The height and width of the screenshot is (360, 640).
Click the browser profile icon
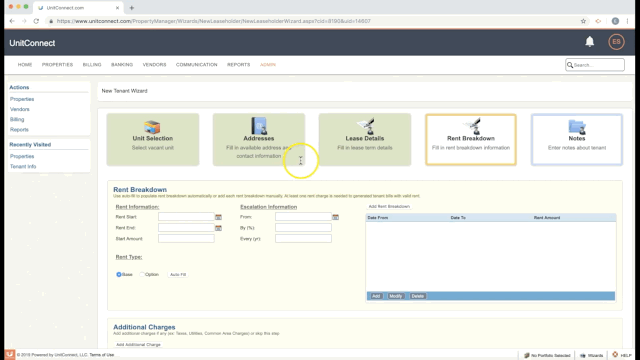615,21
